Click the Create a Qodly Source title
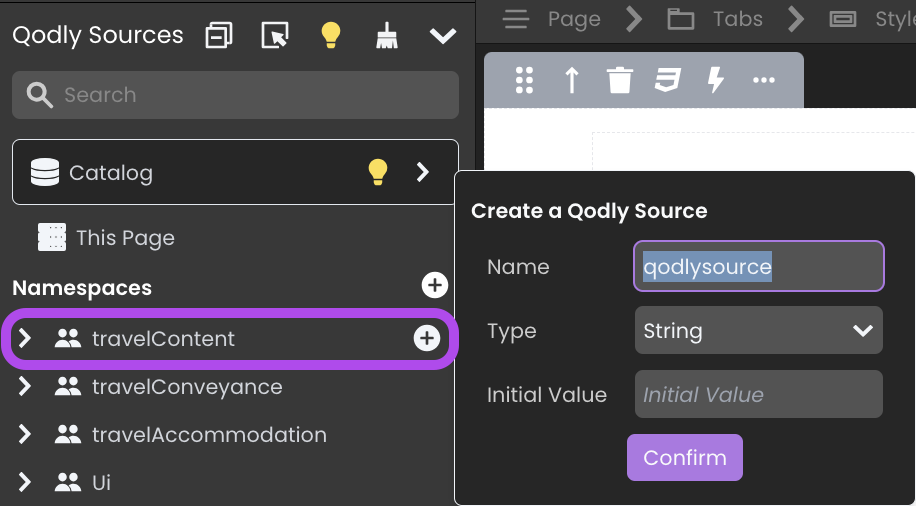916x506 pixels. pos(589,210)
